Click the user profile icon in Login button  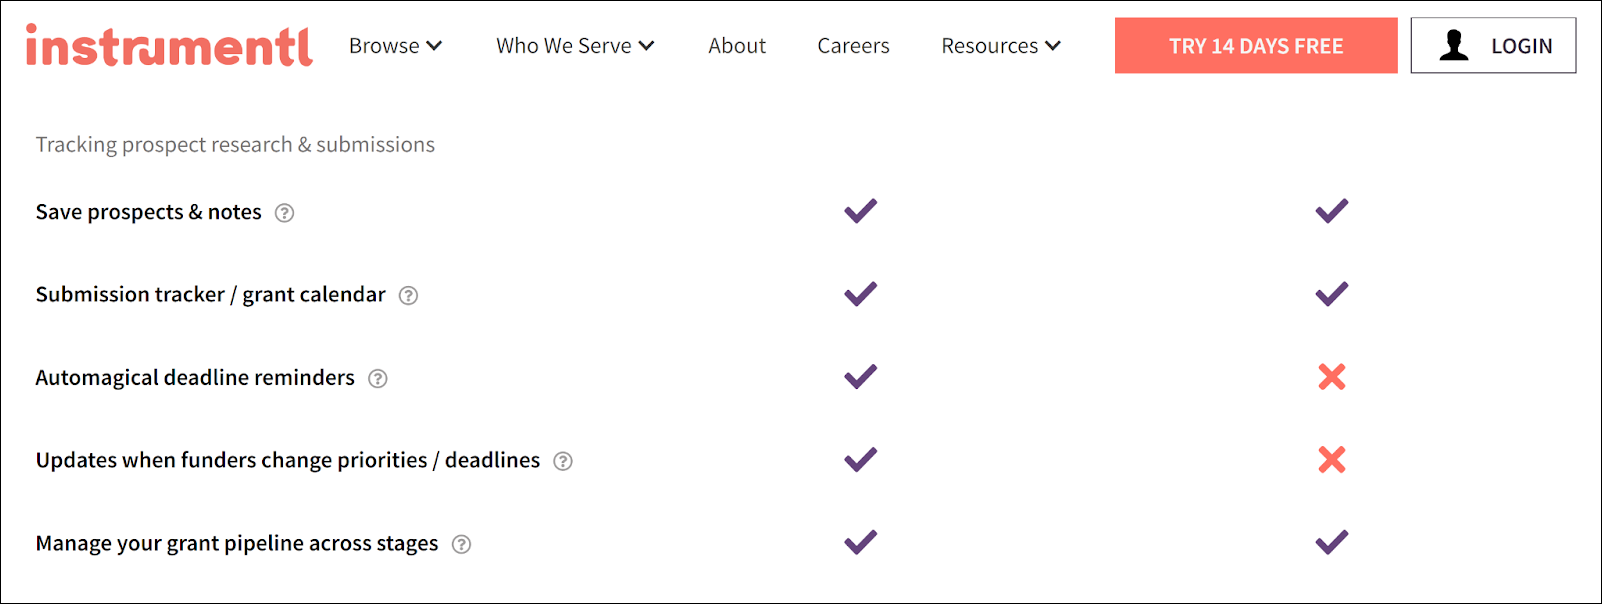1454,45
